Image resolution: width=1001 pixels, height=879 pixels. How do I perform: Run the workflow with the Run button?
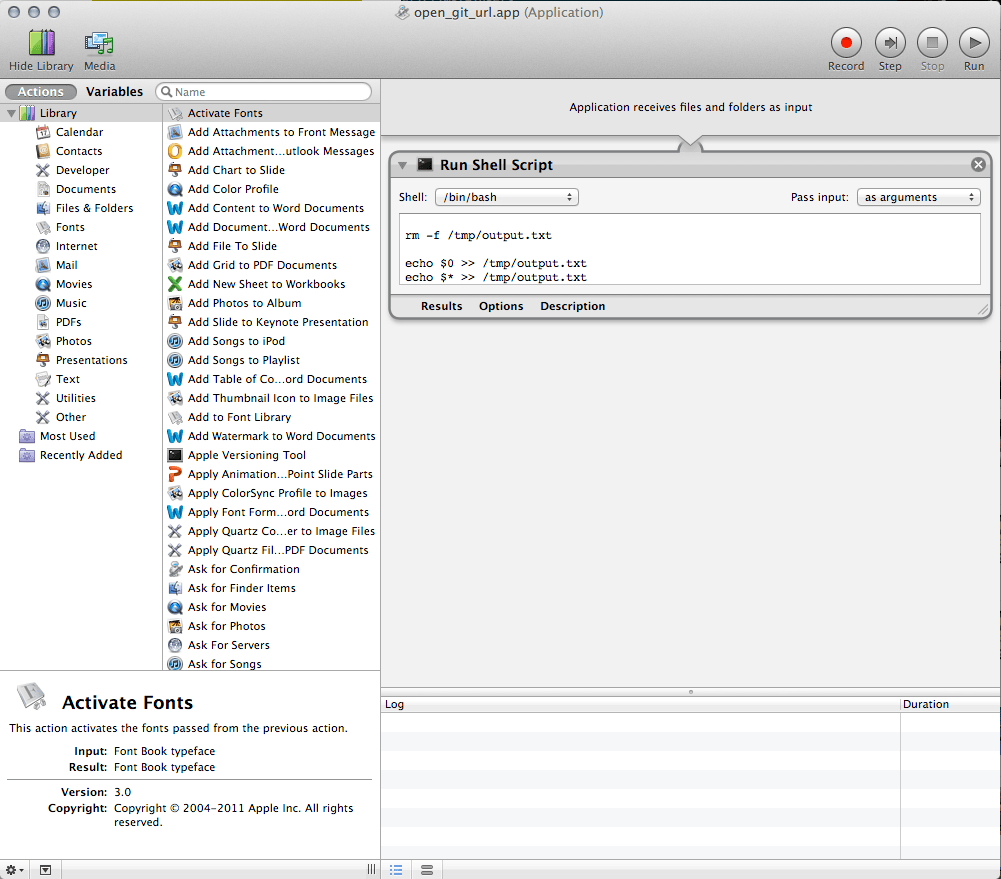[974, 43]
